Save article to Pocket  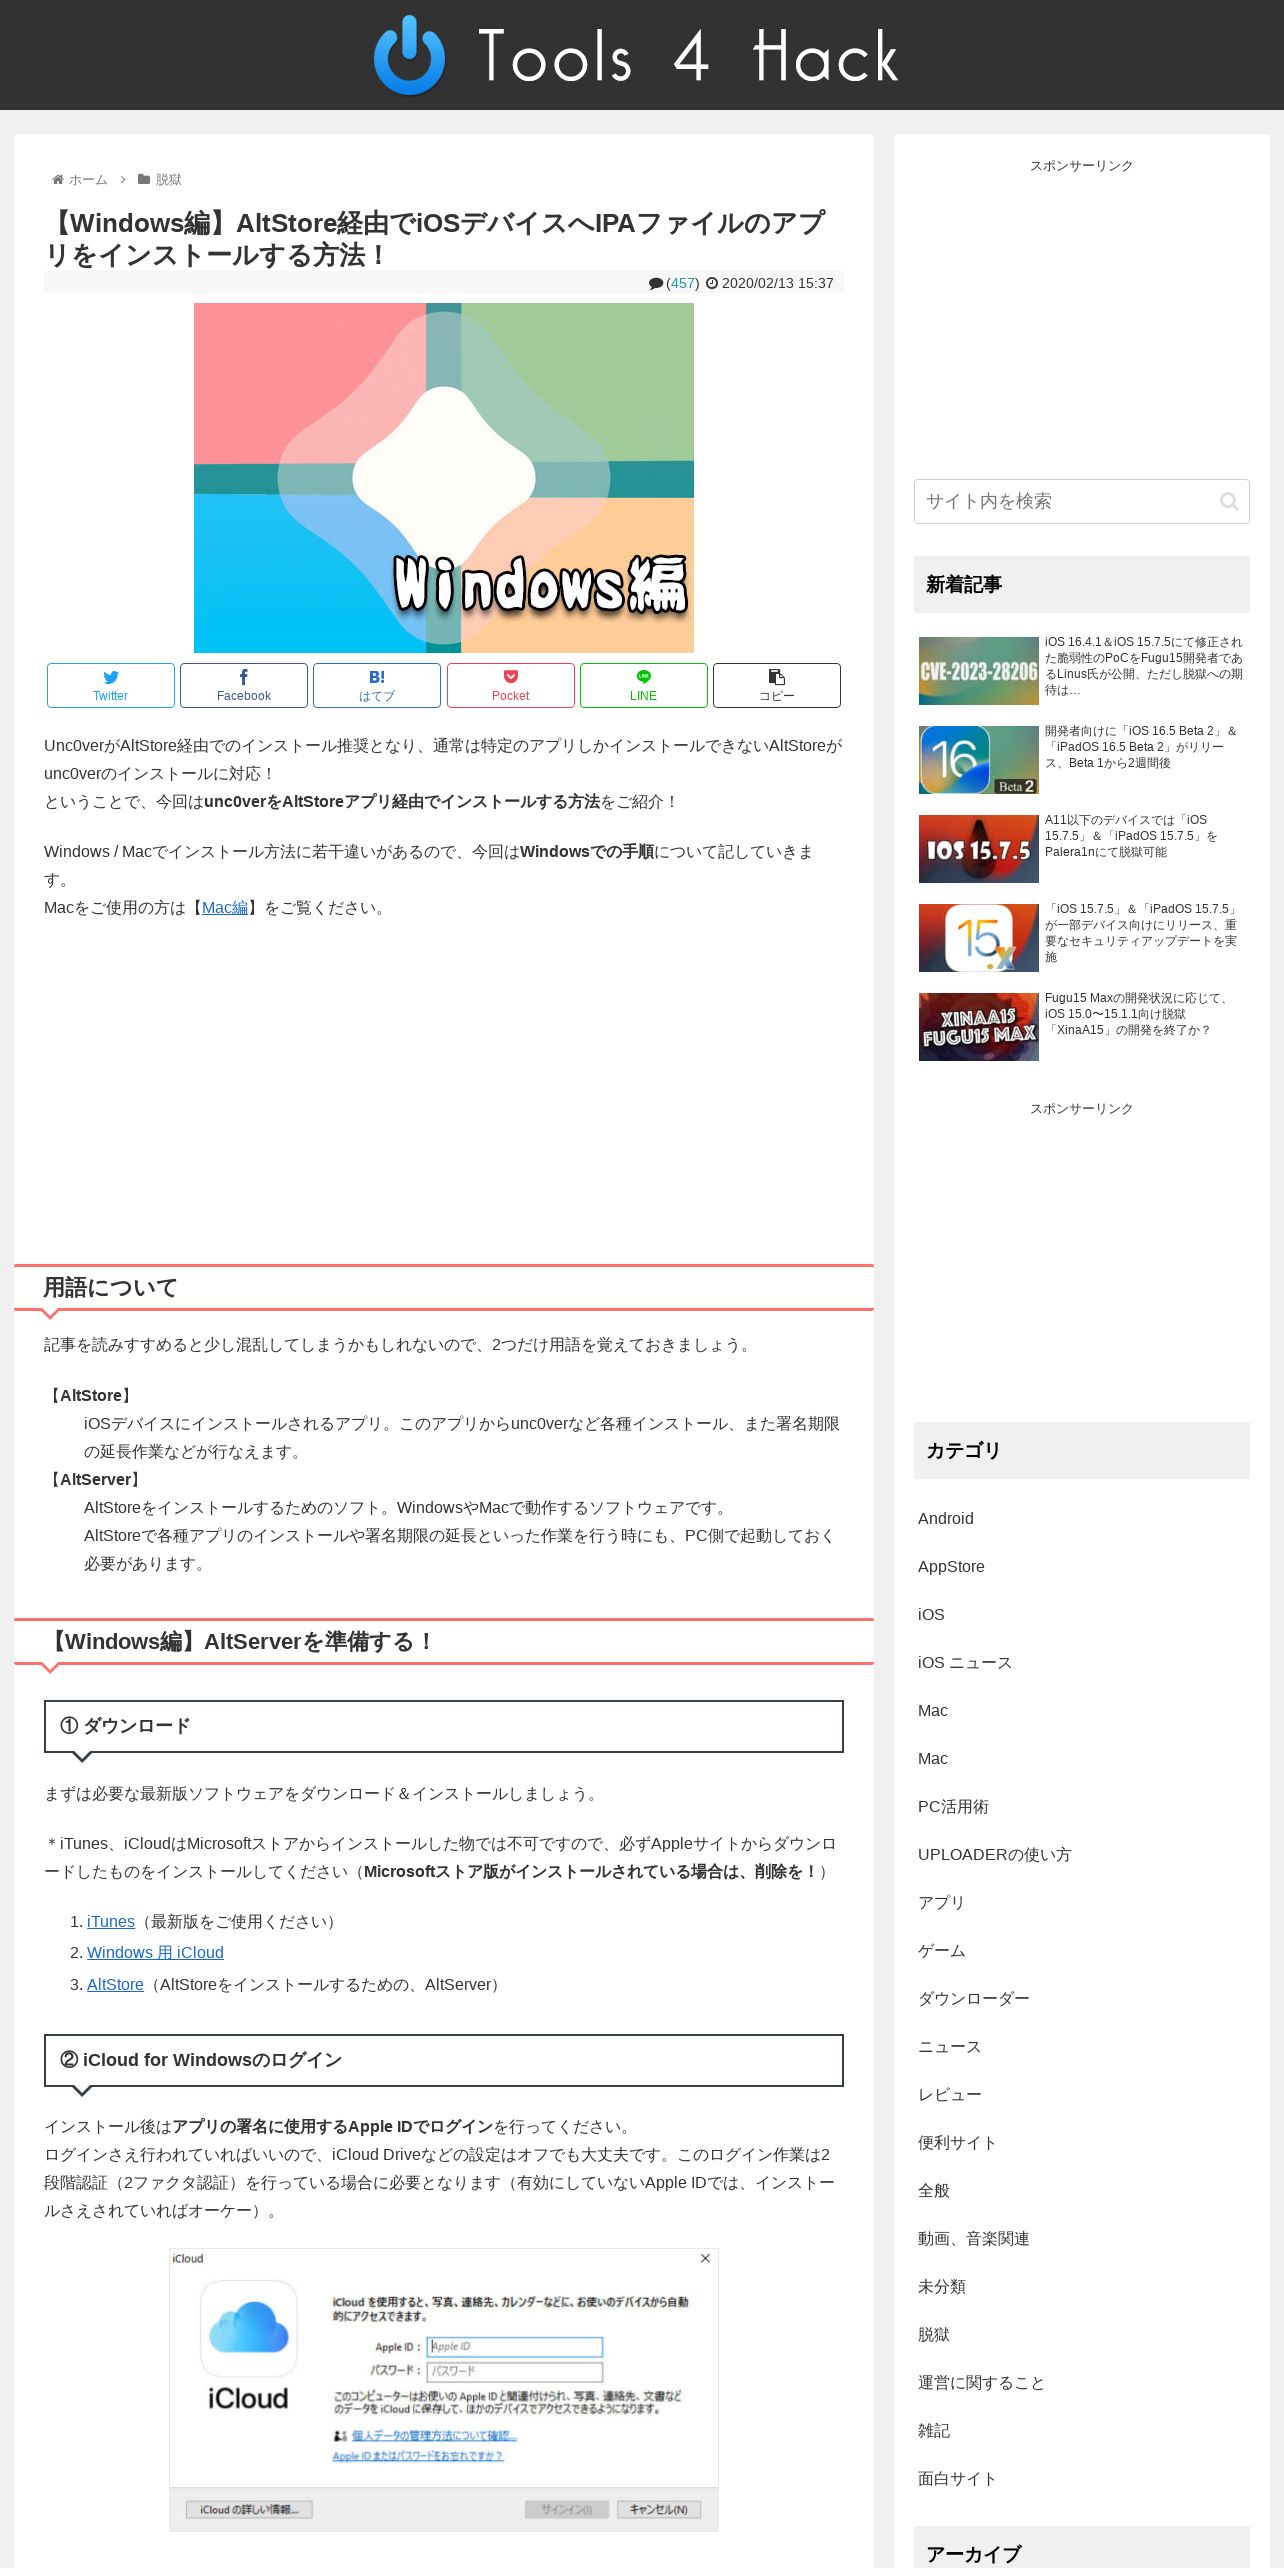511,685
